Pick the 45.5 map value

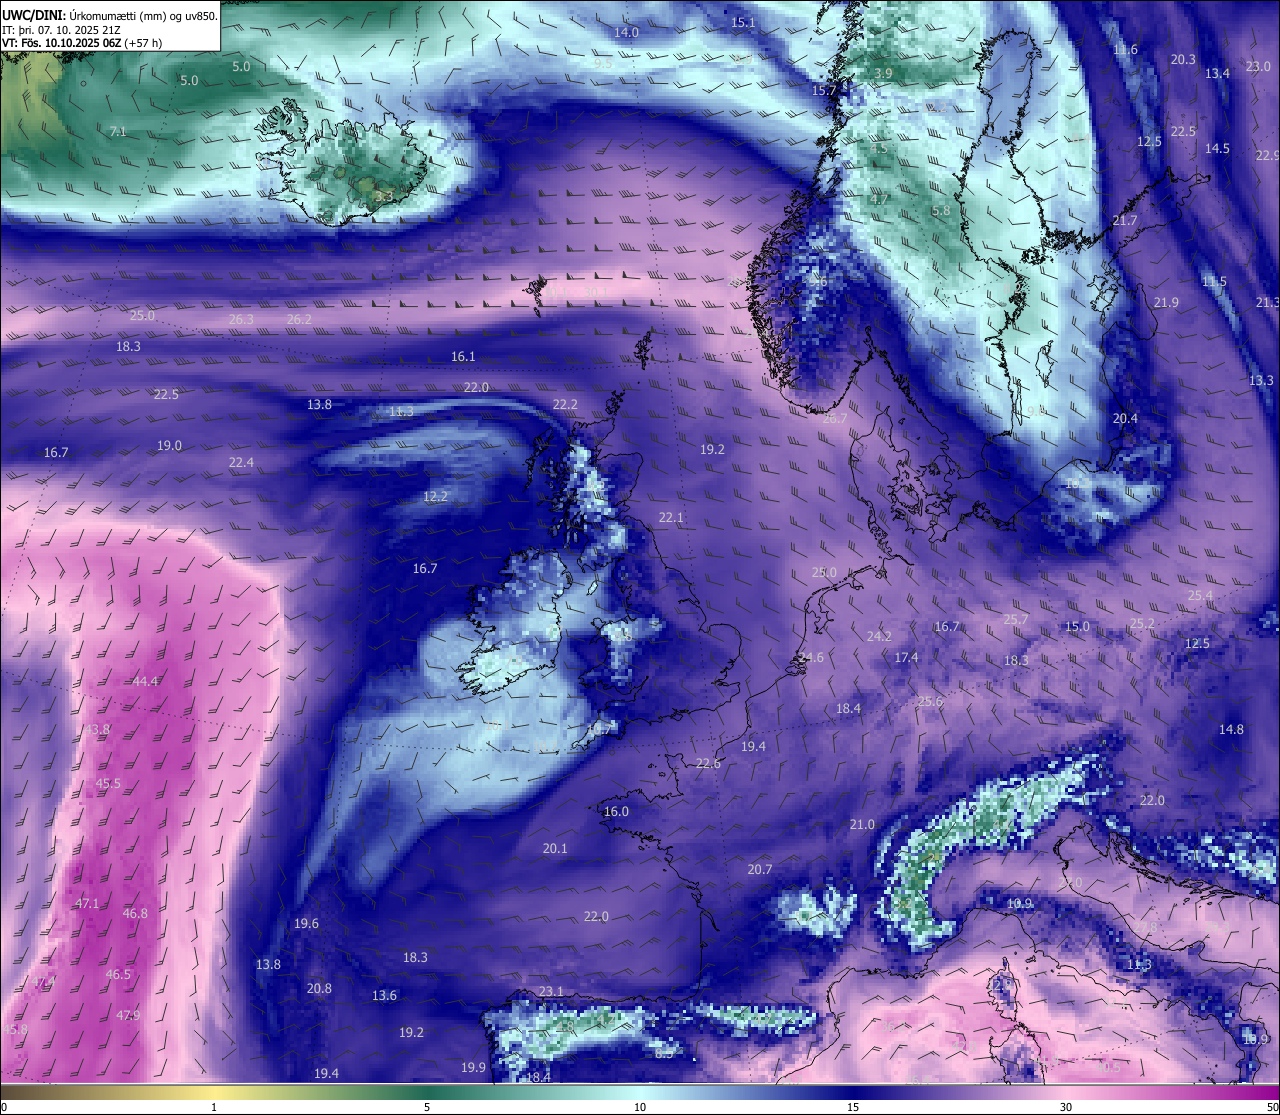point(108,783)
